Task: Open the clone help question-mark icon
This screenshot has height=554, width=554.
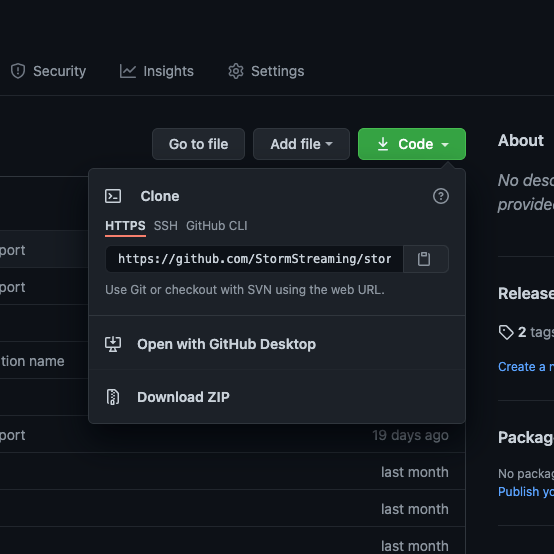Action: [441, 196]
